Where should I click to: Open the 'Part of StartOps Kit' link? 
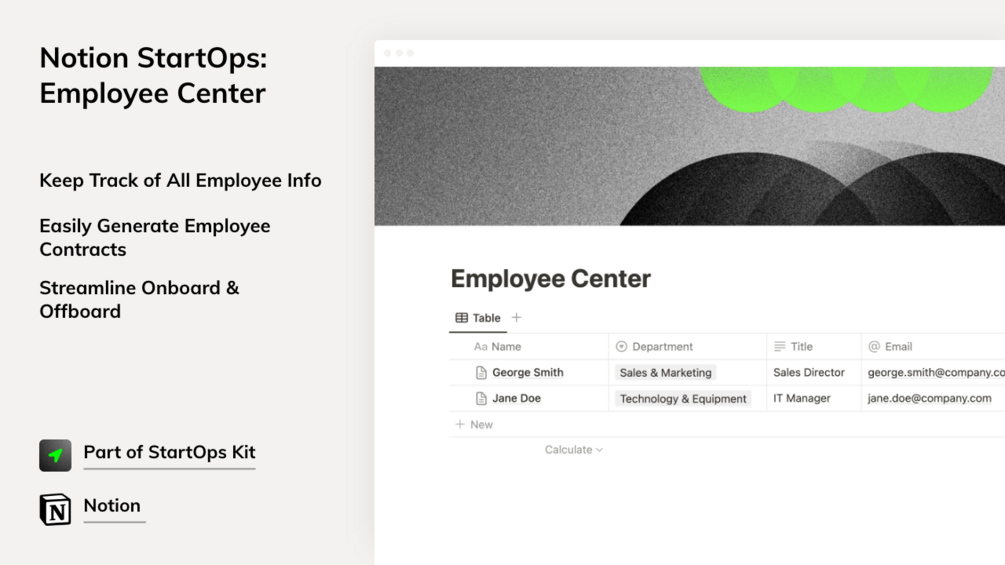coord(169,452)
